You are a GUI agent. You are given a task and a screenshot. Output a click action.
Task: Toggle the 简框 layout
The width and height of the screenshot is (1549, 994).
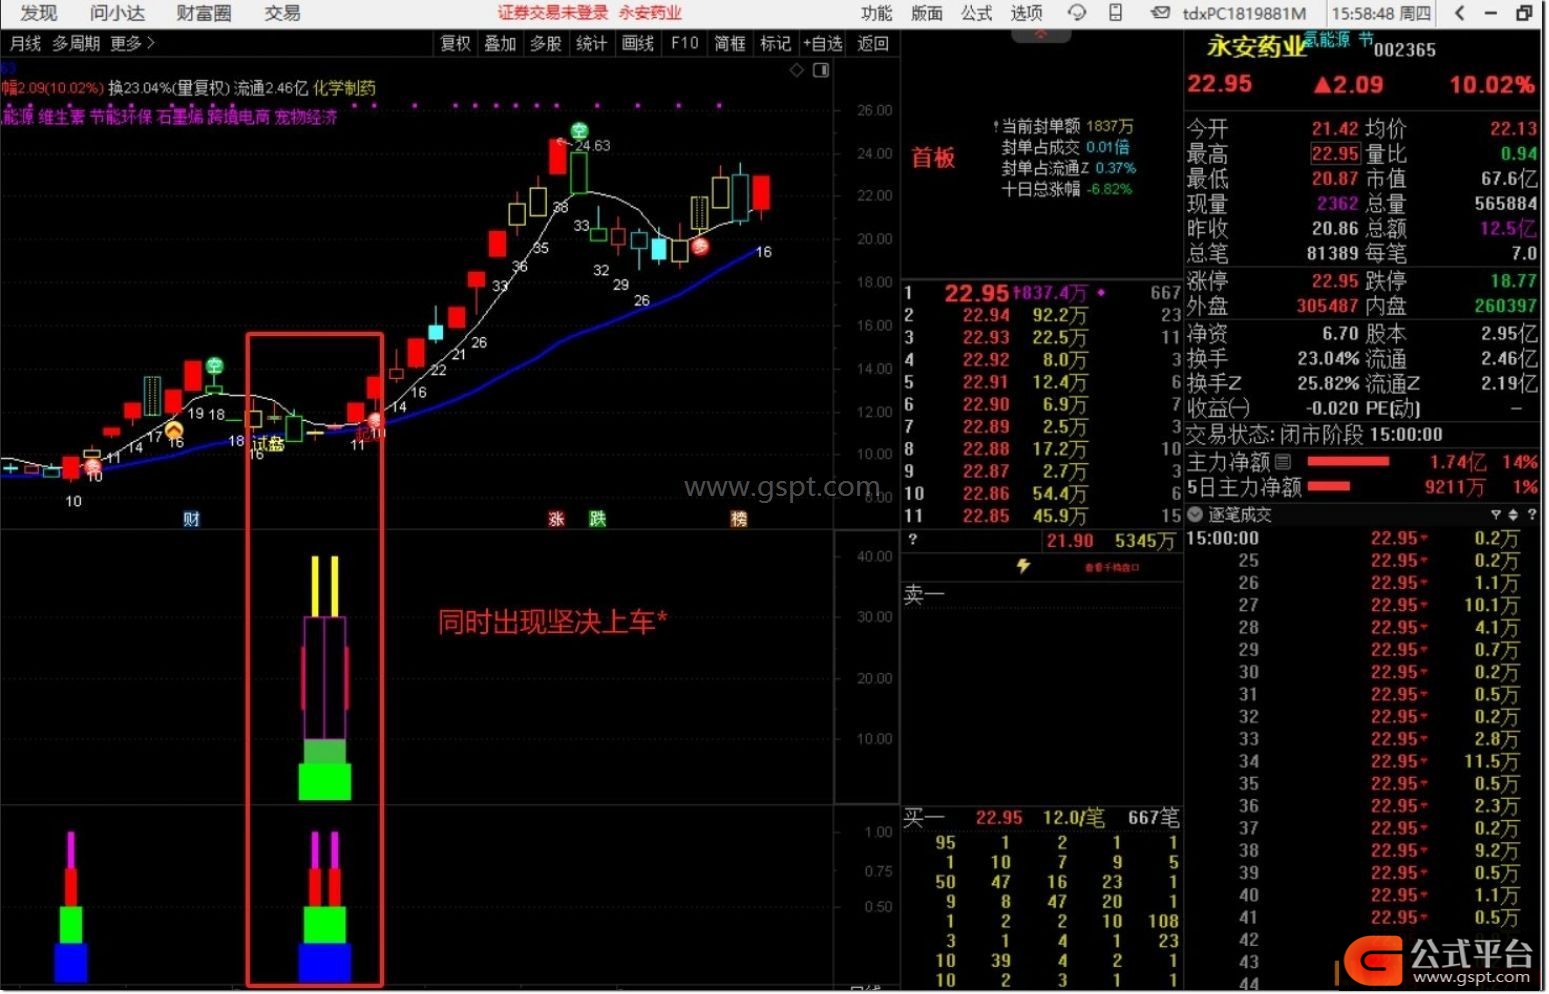730,43
